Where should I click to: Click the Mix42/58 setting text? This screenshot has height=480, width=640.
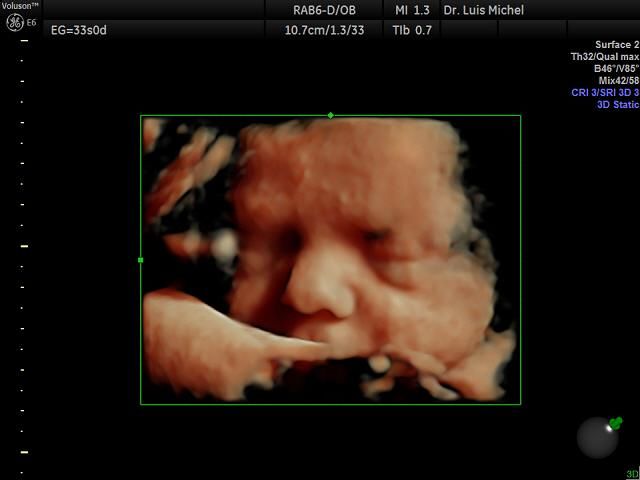coord(617,80)
